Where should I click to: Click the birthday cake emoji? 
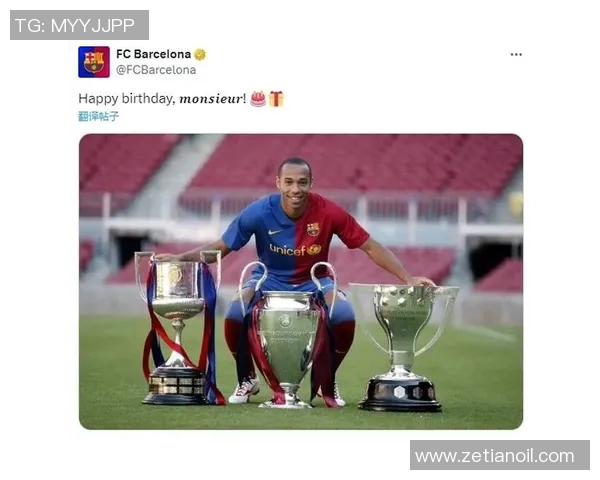[258, 99]
